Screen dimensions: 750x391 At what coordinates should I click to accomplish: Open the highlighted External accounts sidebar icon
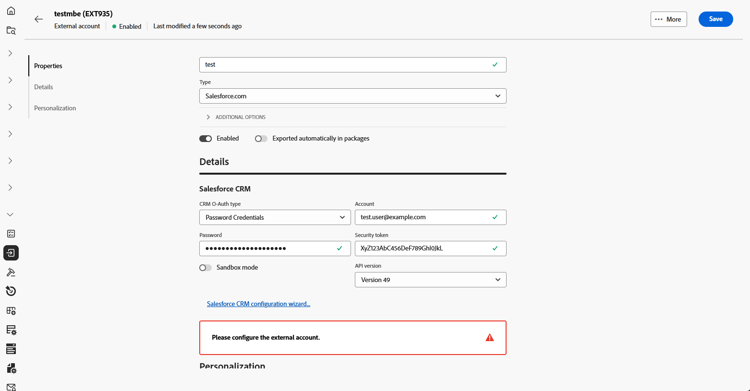click(11, 253)
